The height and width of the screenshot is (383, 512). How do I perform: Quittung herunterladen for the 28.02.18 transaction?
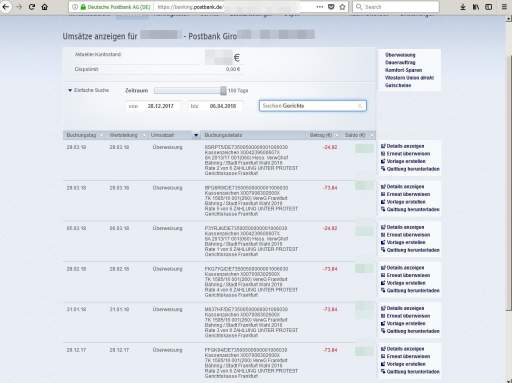(410, 291)
